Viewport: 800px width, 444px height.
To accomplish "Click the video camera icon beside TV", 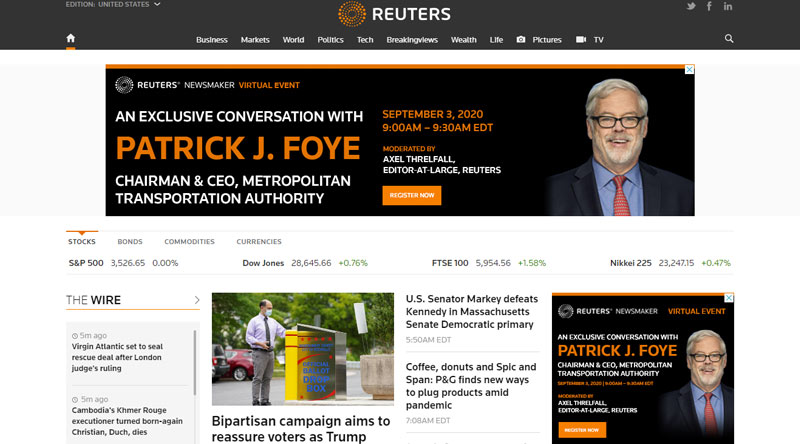I will (581, 39).
